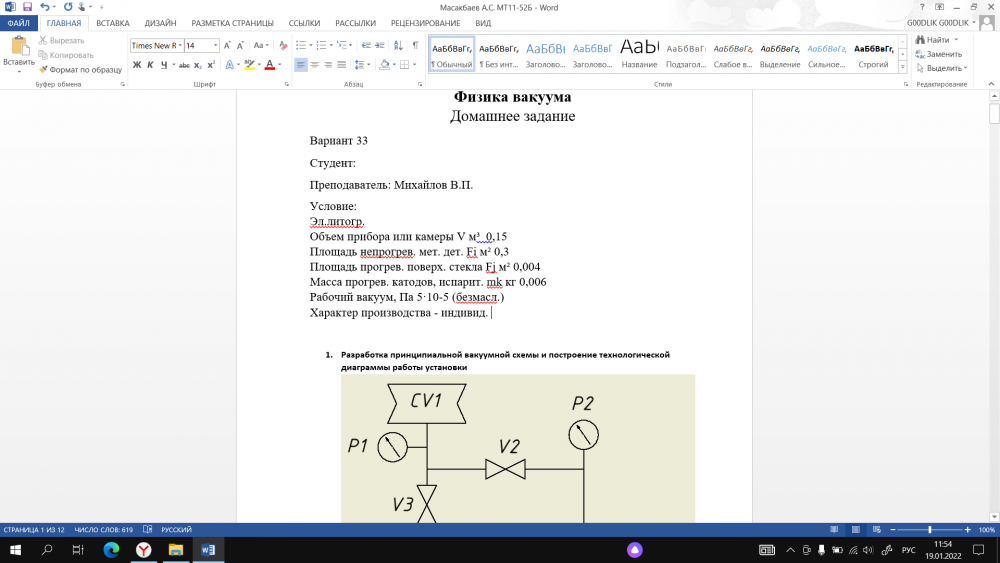Click the vertical scrollbar thumb
This screenshot has width=1000, height=563.
[x=994, y=114]
